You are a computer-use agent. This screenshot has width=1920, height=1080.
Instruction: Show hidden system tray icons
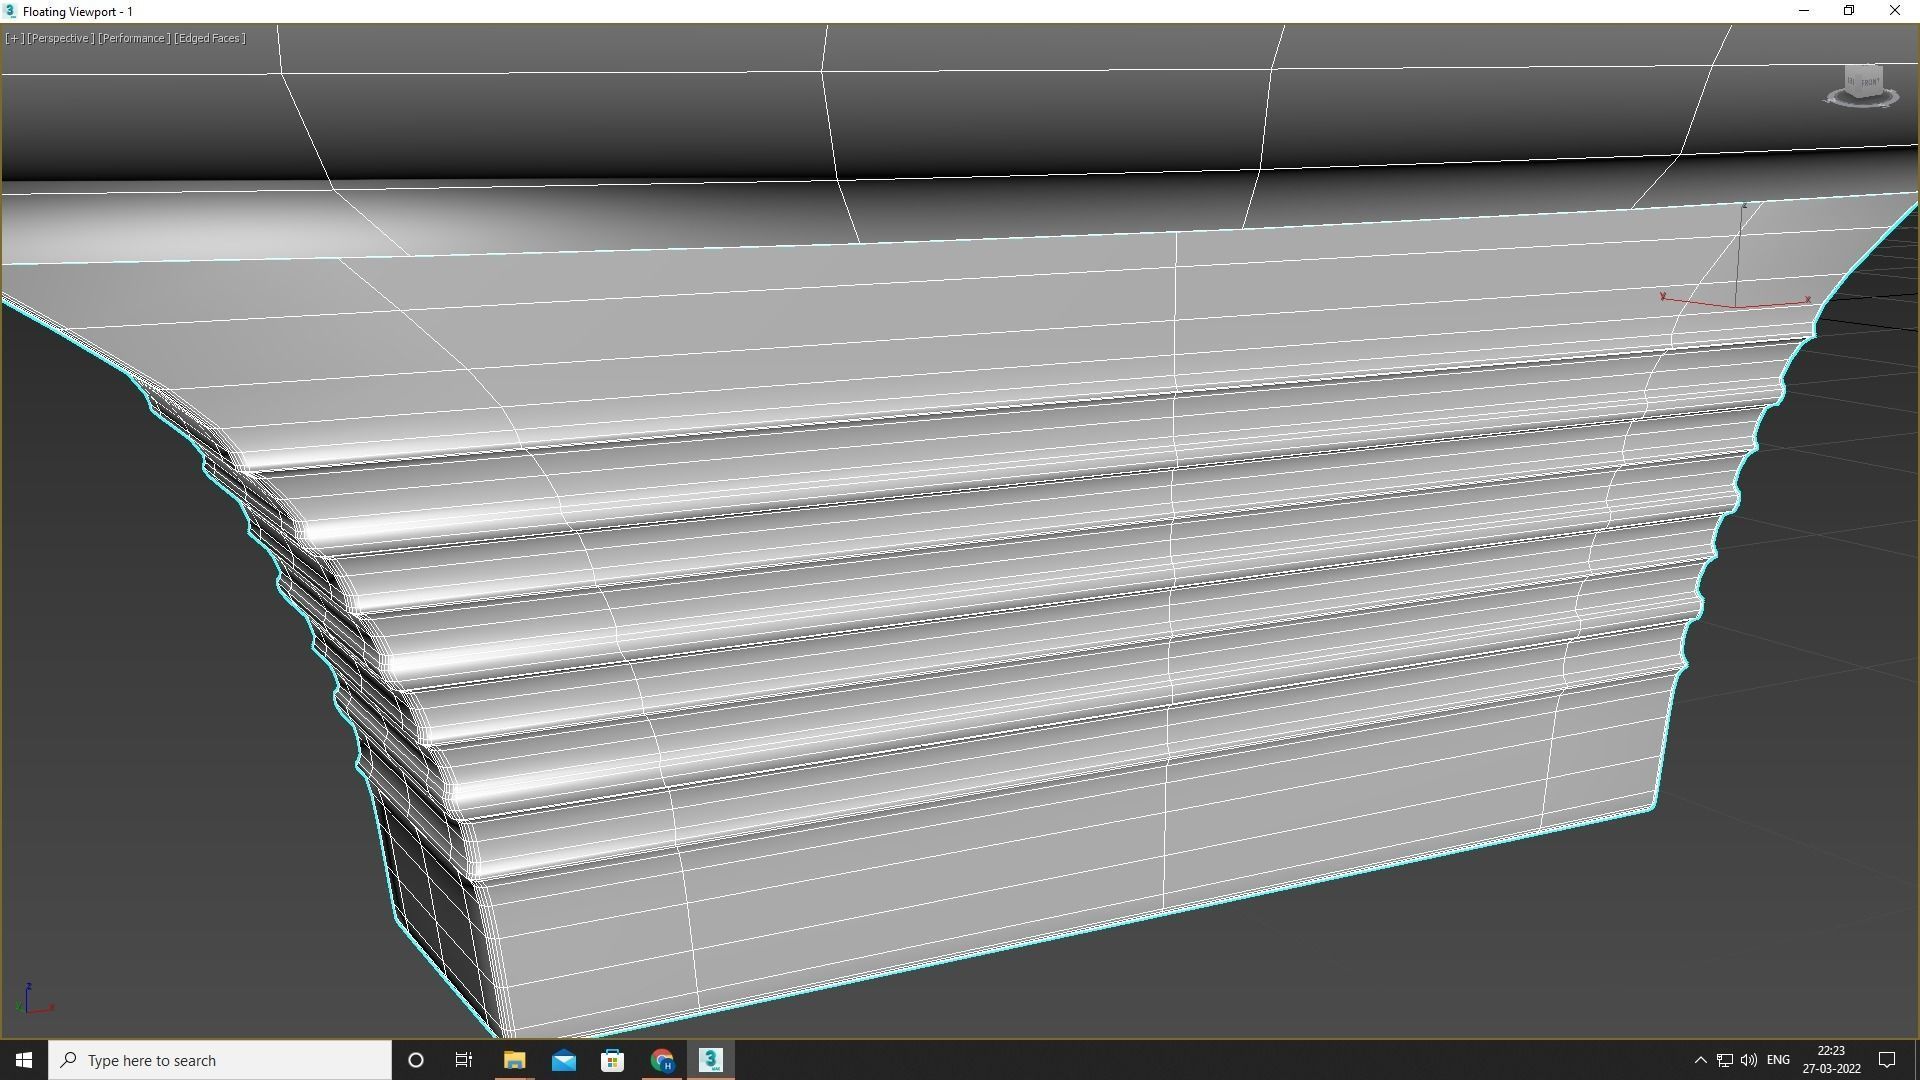[1700, 1060]
